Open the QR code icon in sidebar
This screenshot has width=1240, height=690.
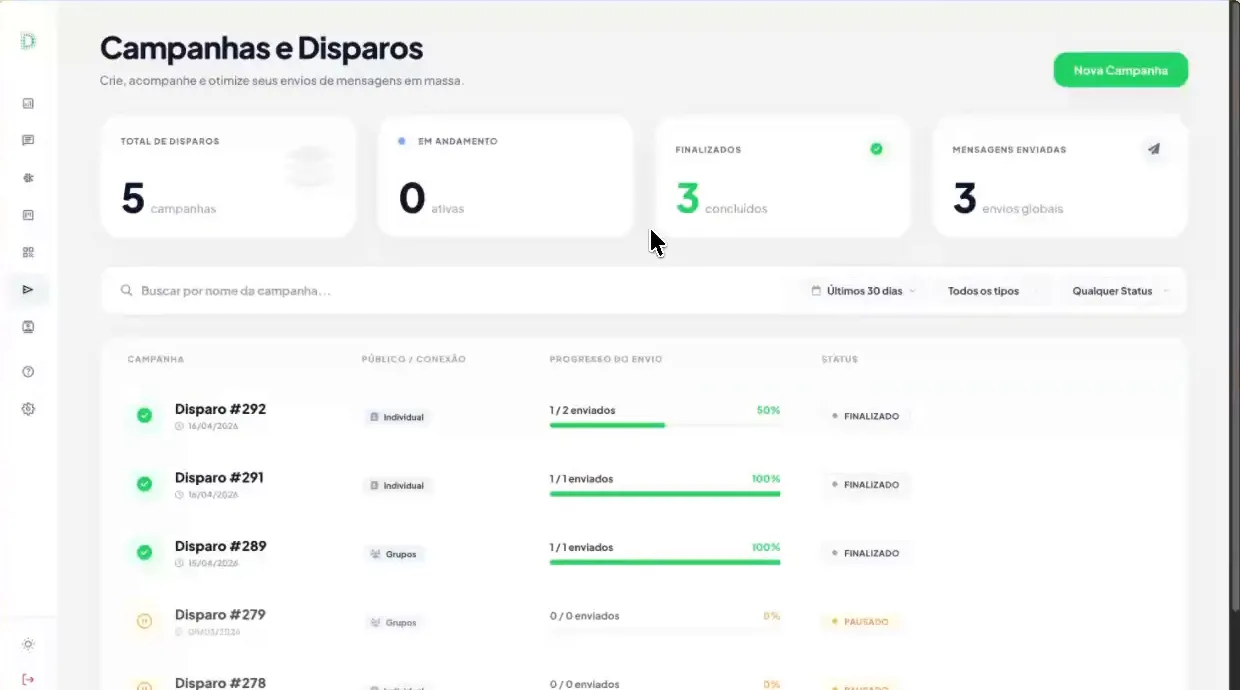pyautogui.click(x=28, y=252)
